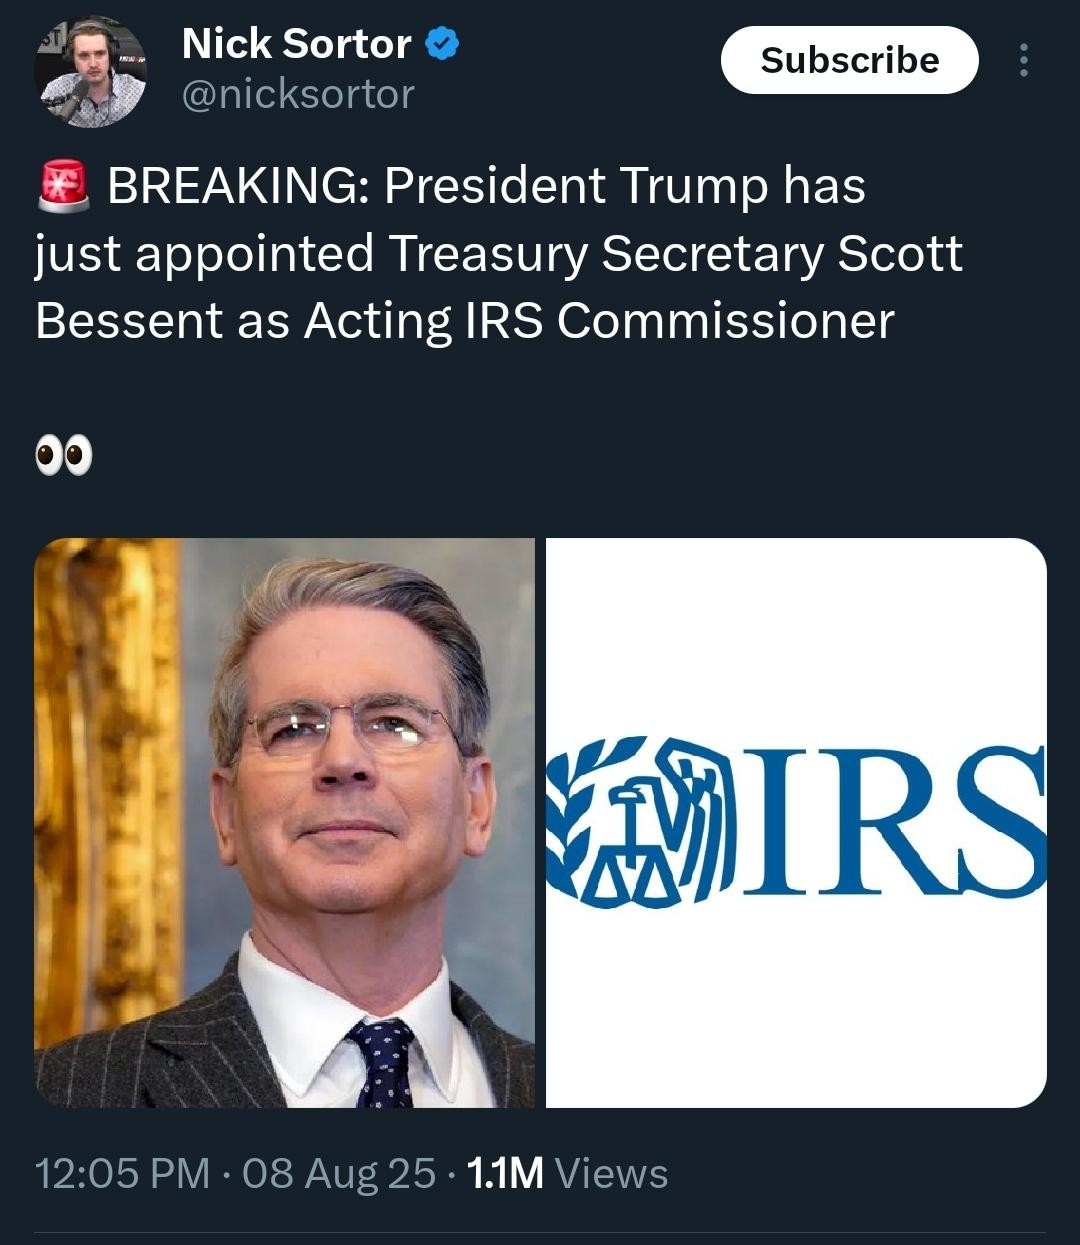Click the 08 Aug 25 date

point(339,1173)
